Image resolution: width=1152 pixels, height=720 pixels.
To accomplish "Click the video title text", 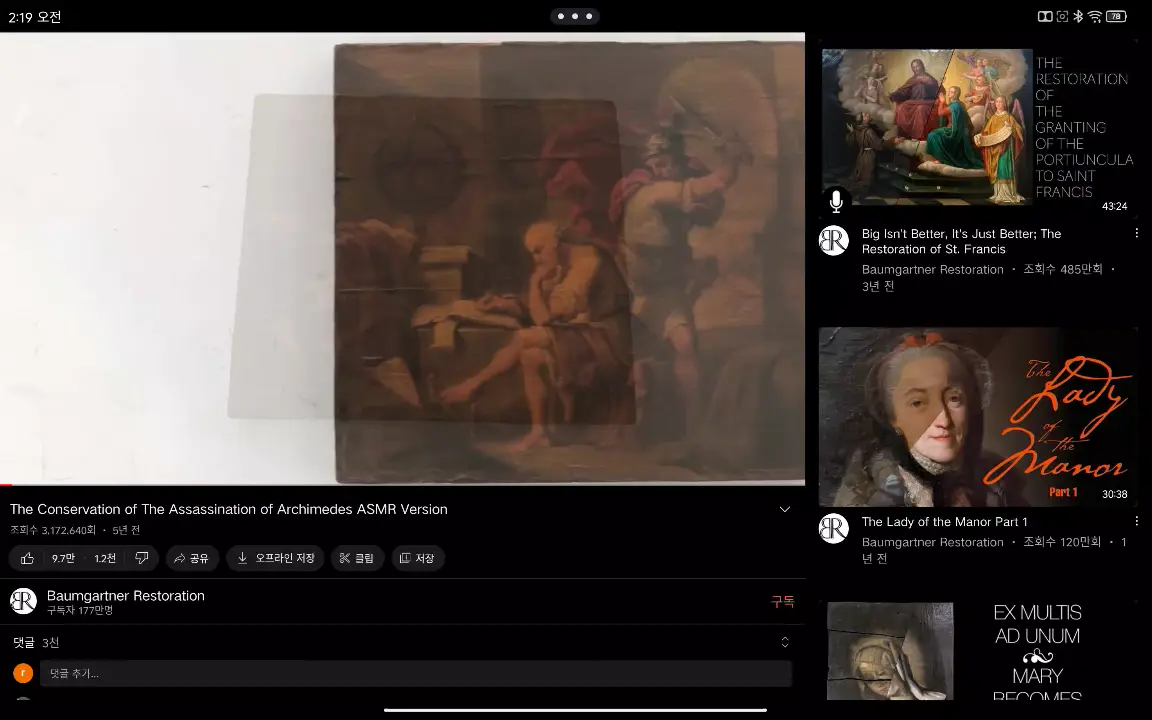I will (228, 509).
